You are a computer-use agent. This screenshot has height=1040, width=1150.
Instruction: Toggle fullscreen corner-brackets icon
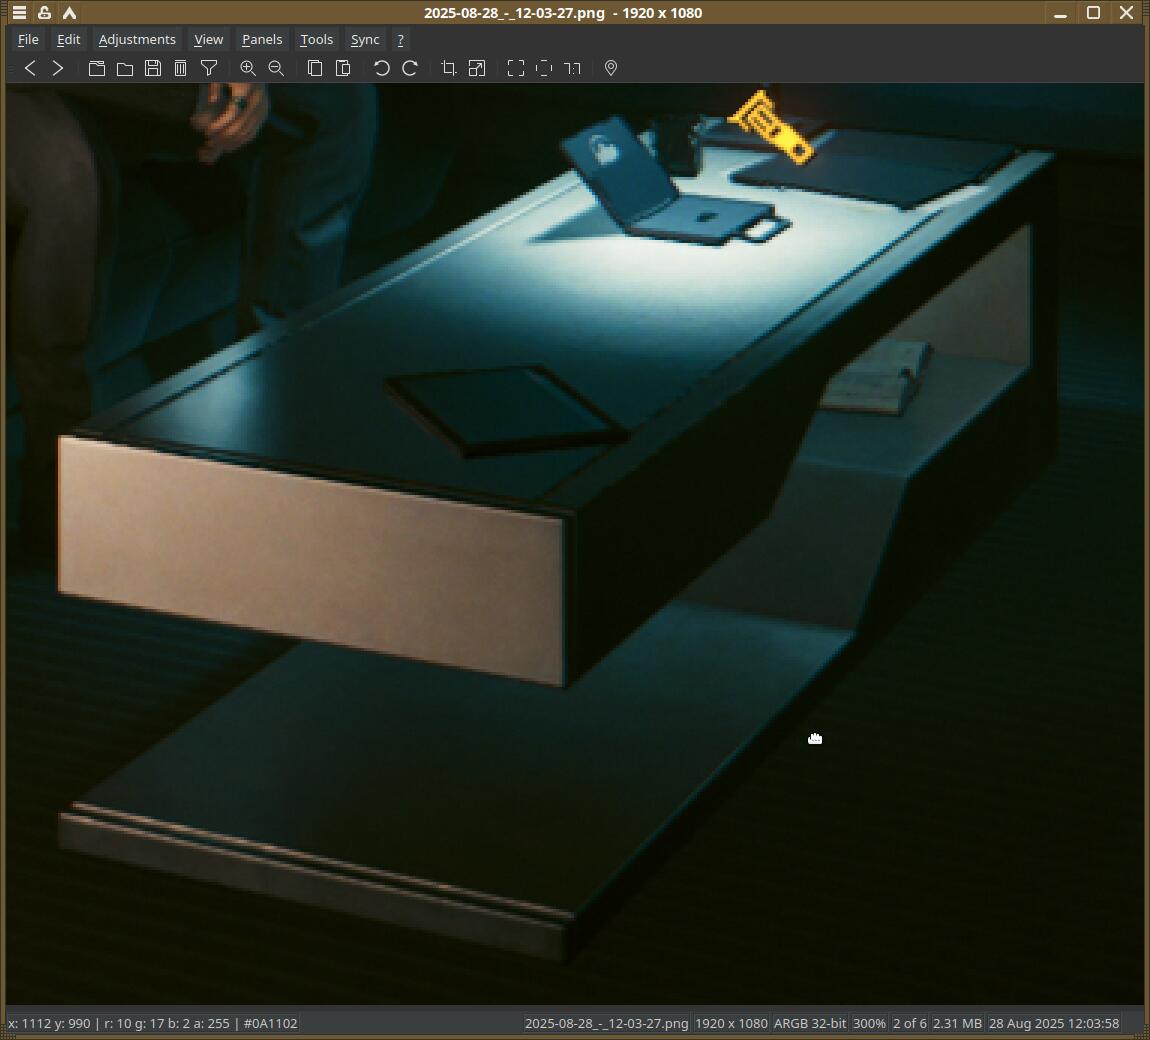516,68
